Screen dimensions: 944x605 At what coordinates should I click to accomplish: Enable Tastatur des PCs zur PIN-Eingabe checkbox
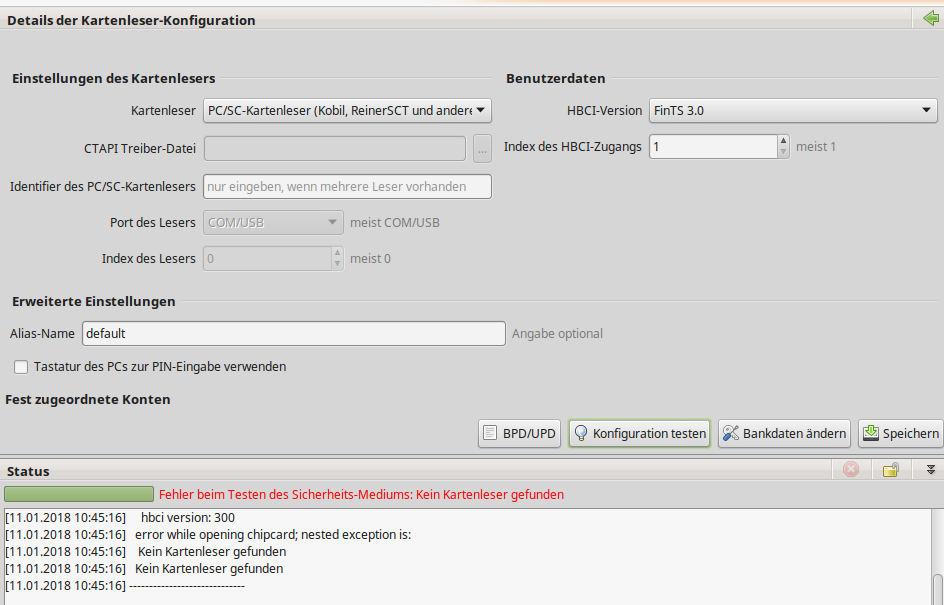point(21,367)
